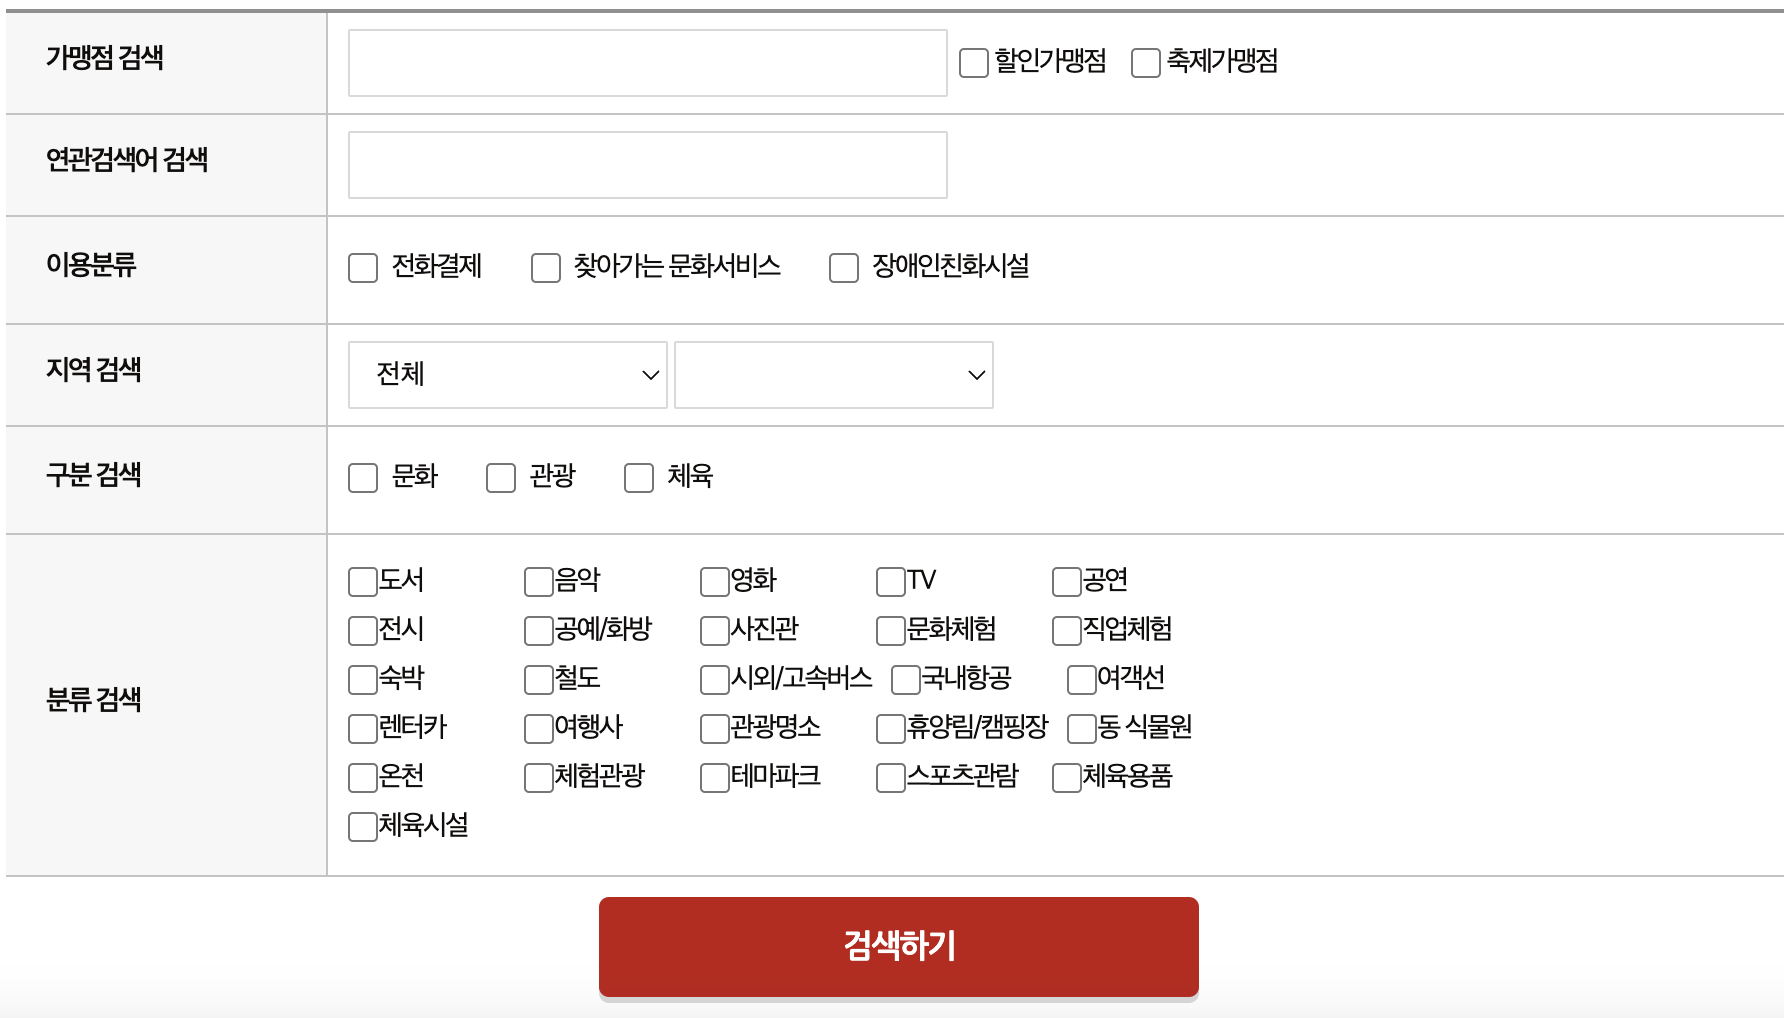Check the 축제가맹점 option
Image resolution: width=1784 pixels, height=1018 pixels.
coord(1144,62)
